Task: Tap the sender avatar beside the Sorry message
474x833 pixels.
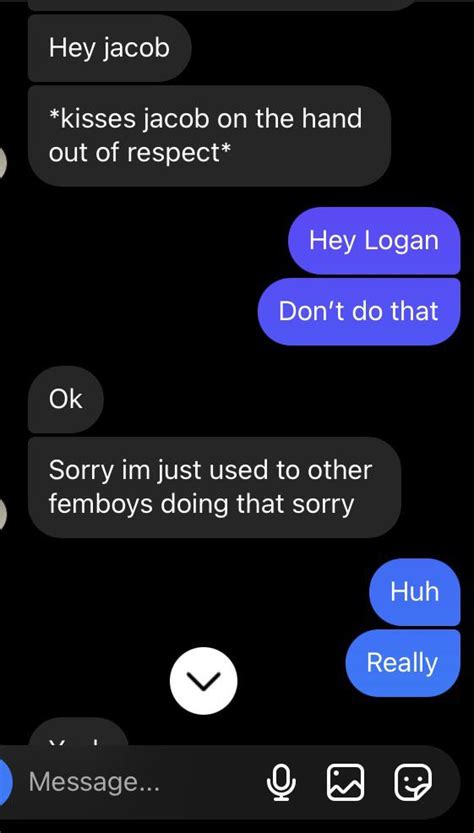Action: pos(3,513)
